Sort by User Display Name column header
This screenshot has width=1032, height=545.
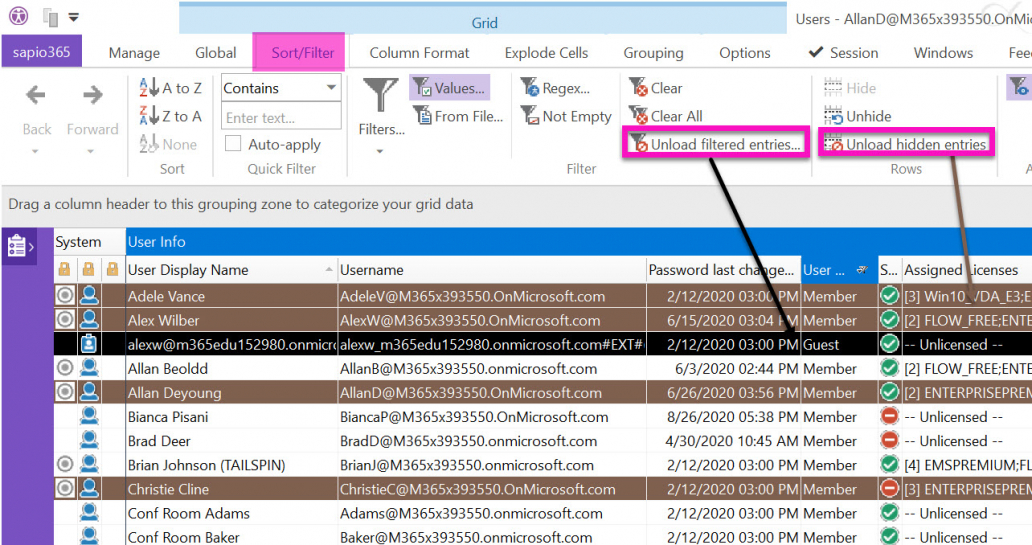point(230,269)
